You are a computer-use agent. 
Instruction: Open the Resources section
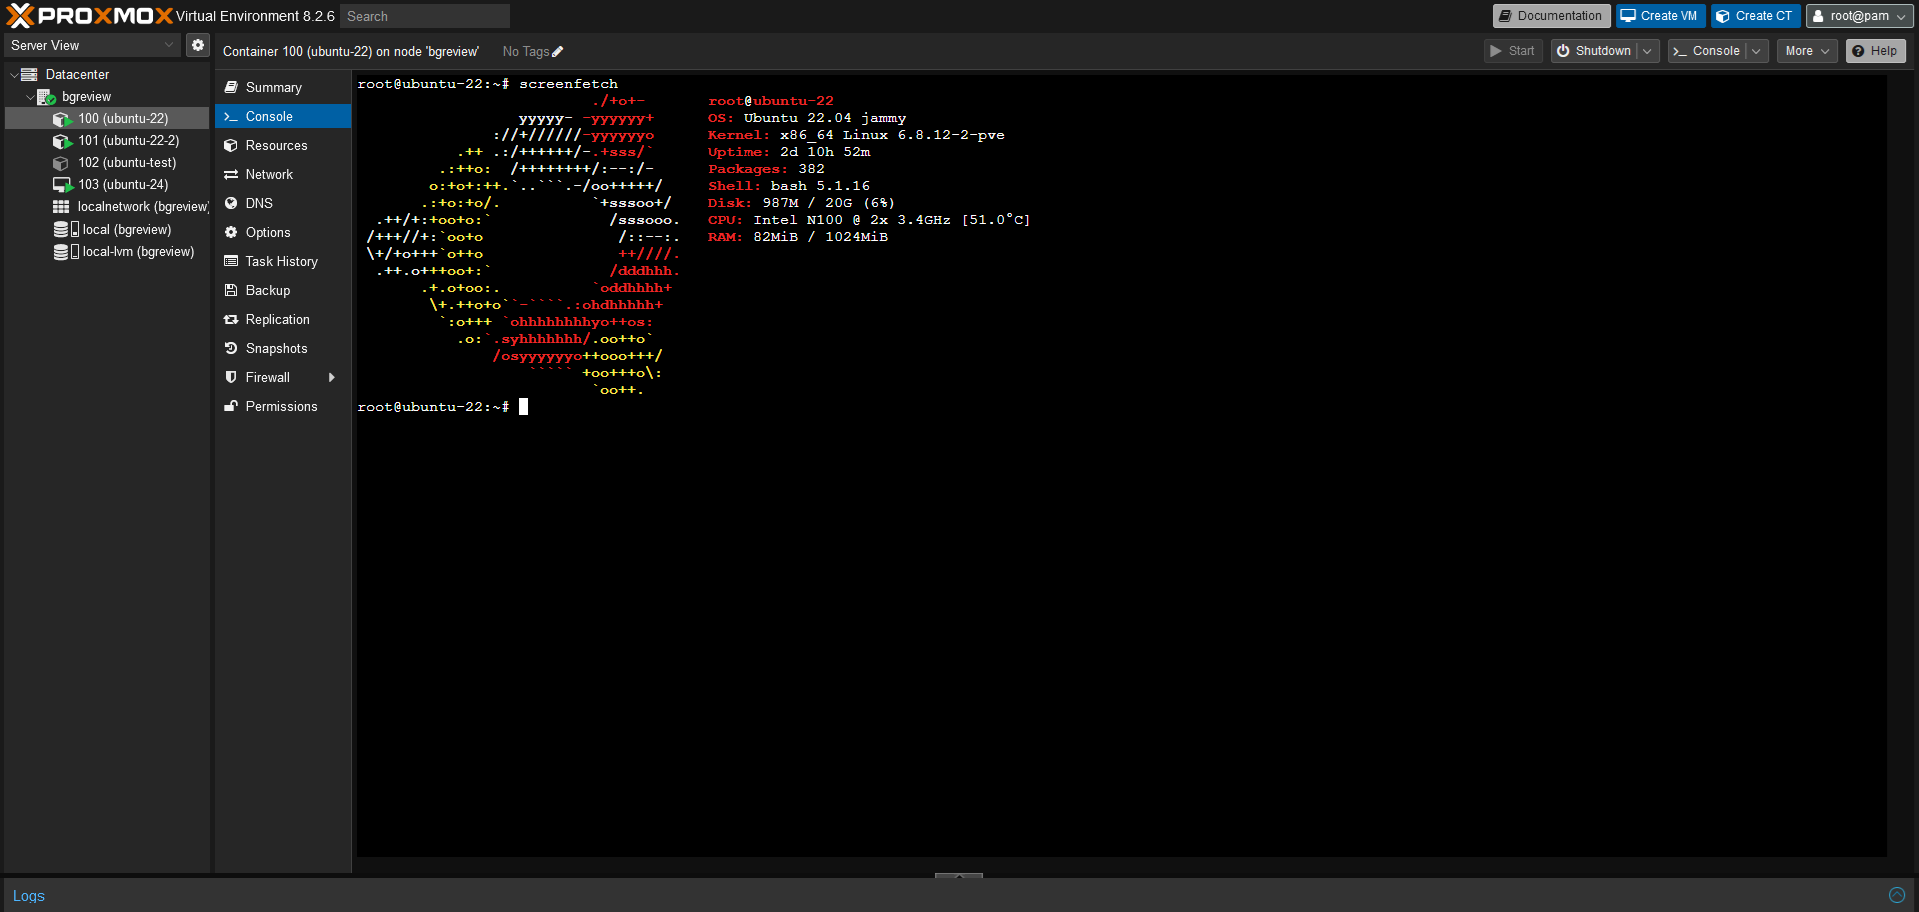pyautogui.click(x=283, y=146)
